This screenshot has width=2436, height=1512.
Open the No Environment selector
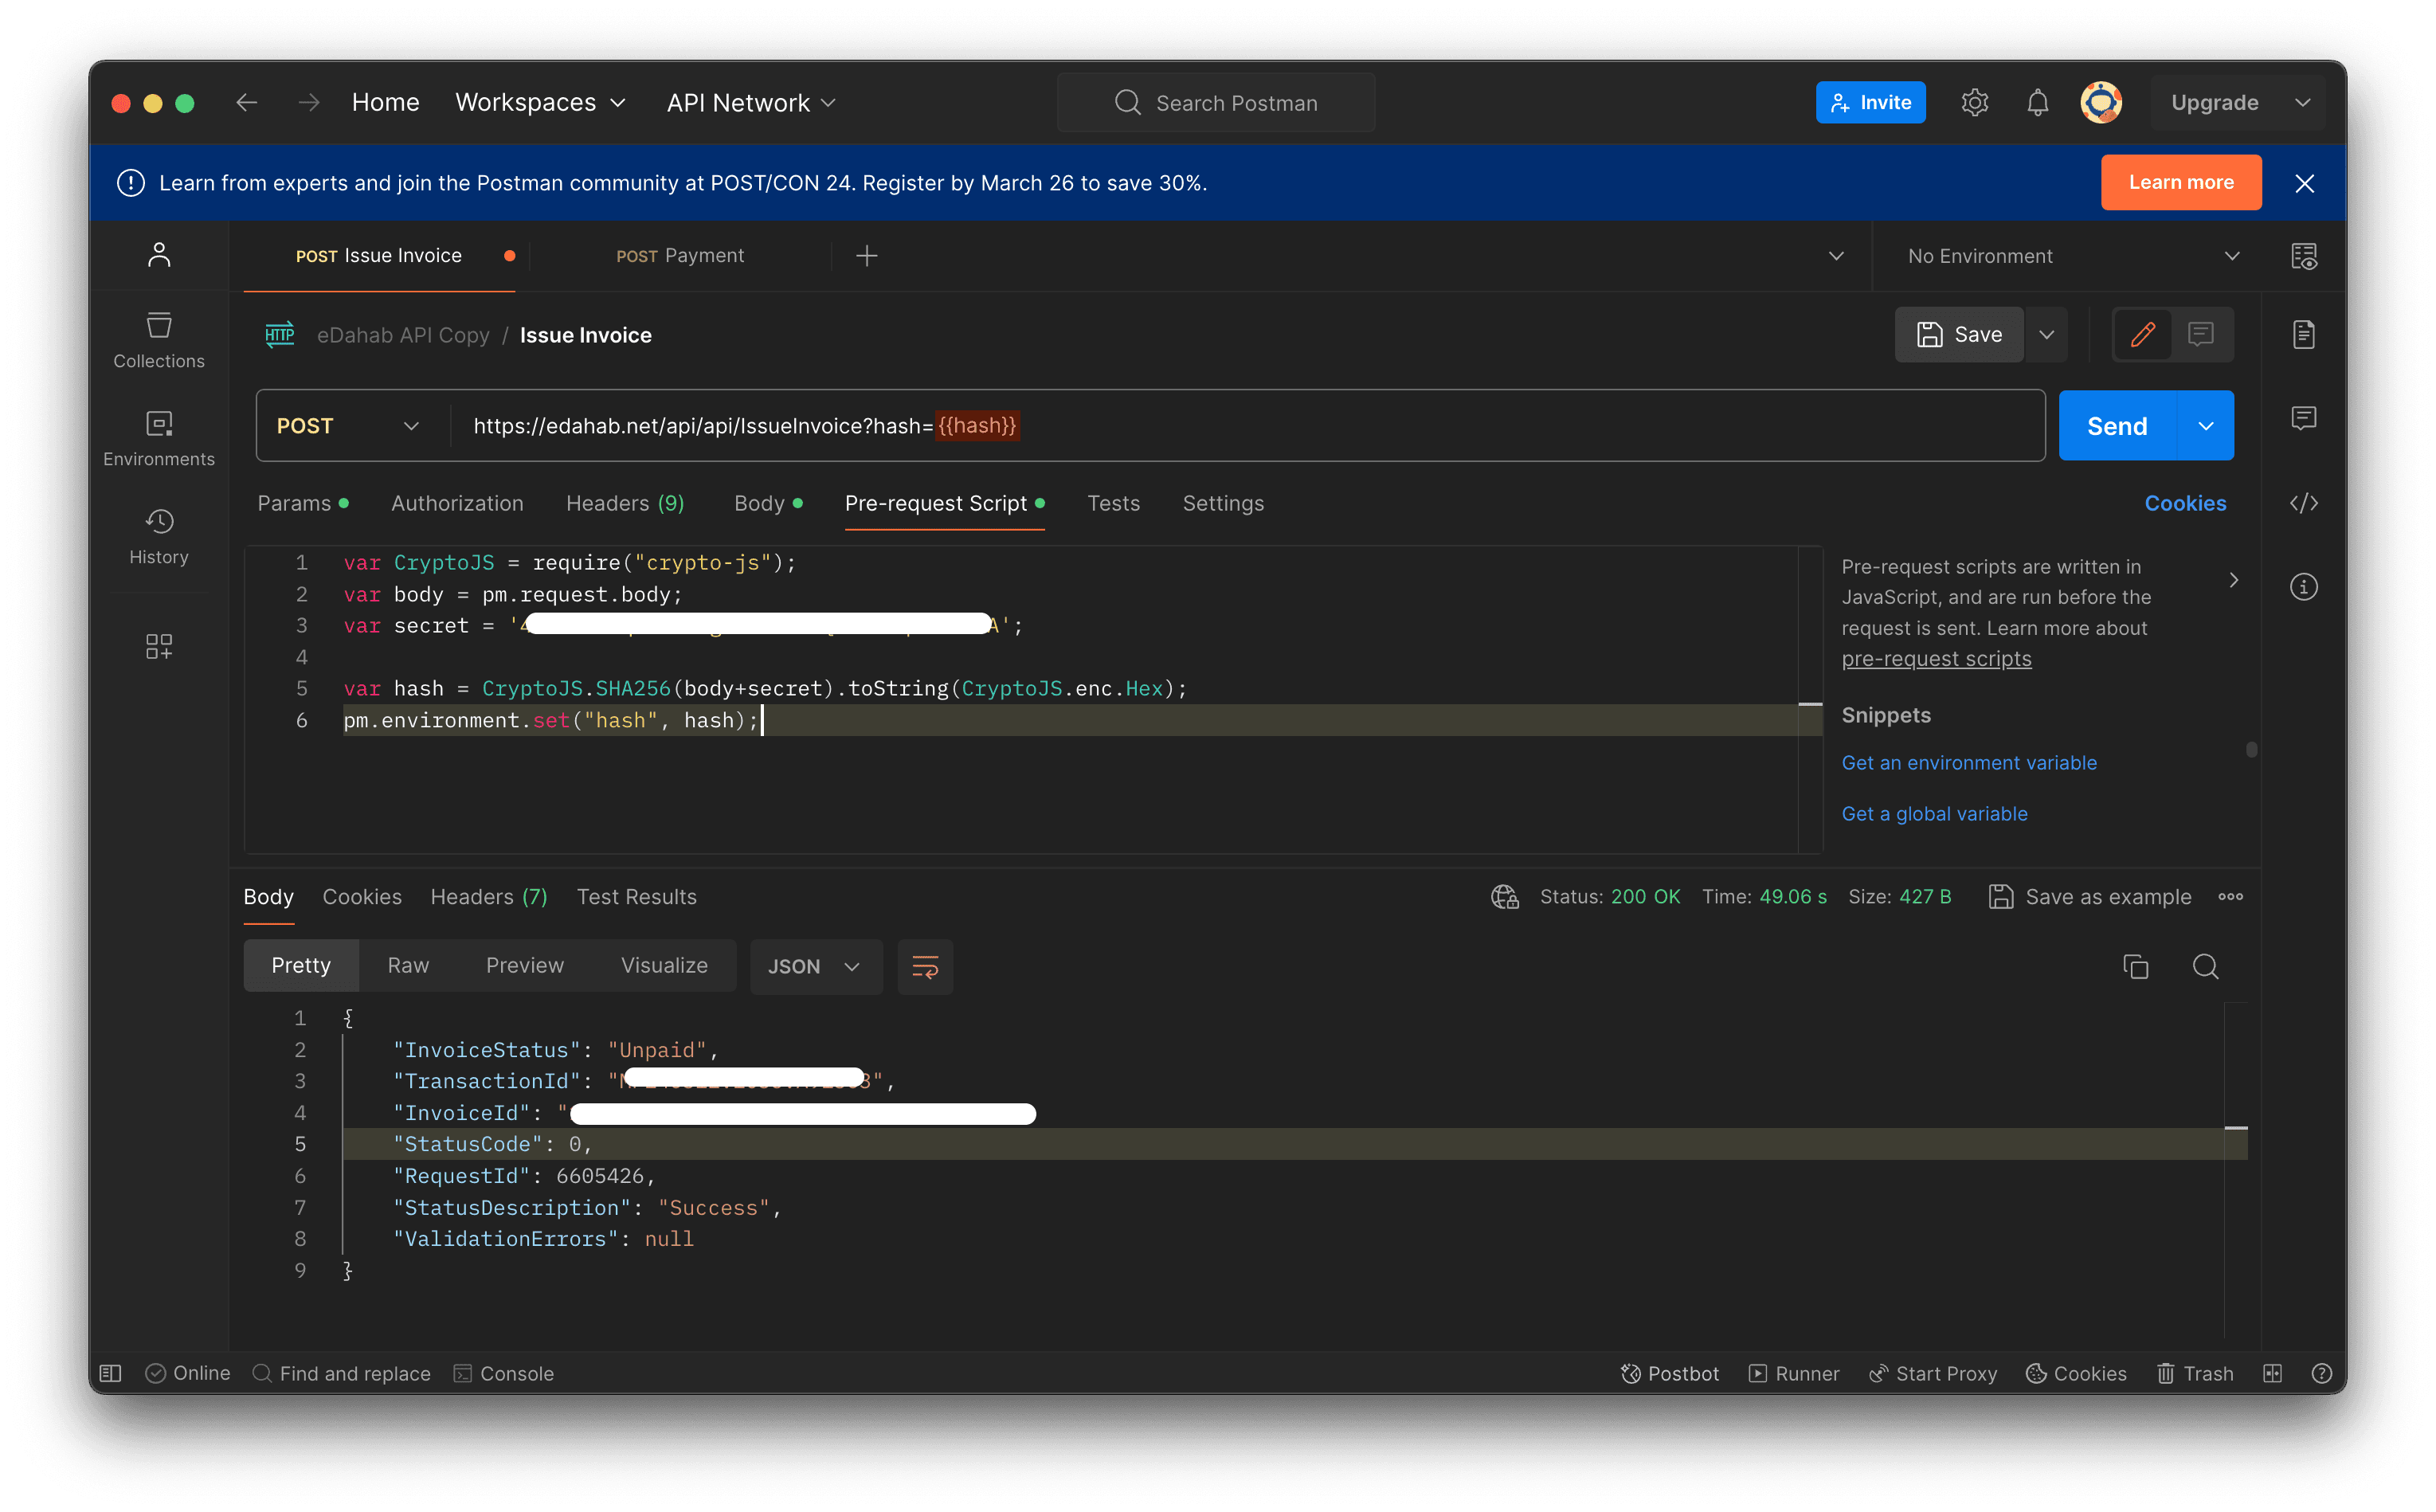tap(2073, 256)
